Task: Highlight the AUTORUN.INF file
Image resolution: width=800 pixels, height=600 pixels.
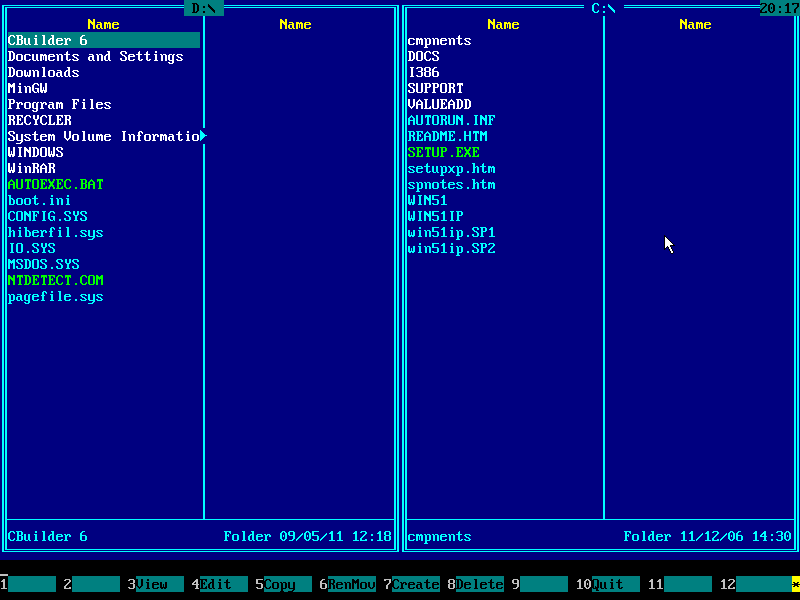Action: 452,120
